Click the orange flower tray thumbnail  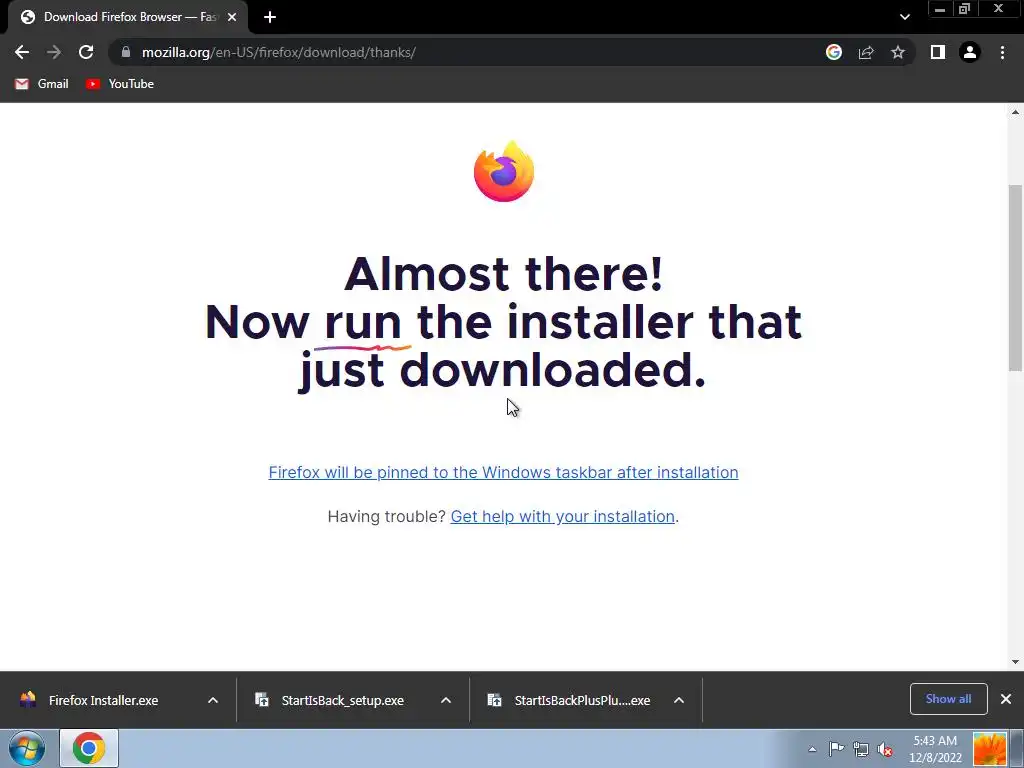(x=989, y=749)
